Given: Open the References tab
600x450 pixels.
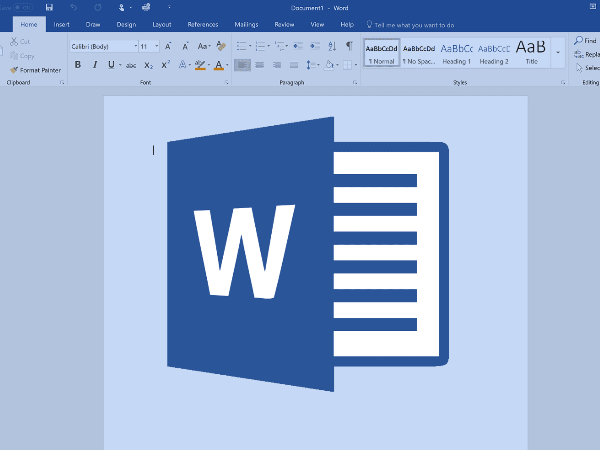Looking at the screenshot, I should coord(202,23).
